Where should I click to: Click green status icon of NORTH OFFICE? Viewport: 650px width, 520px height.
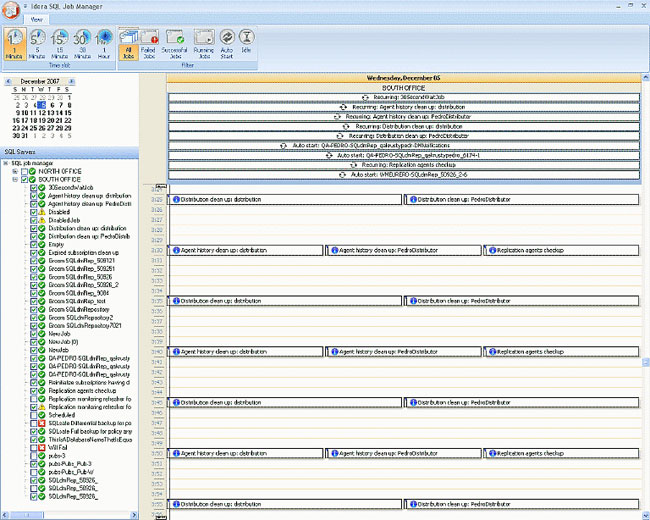click(32, 171)
